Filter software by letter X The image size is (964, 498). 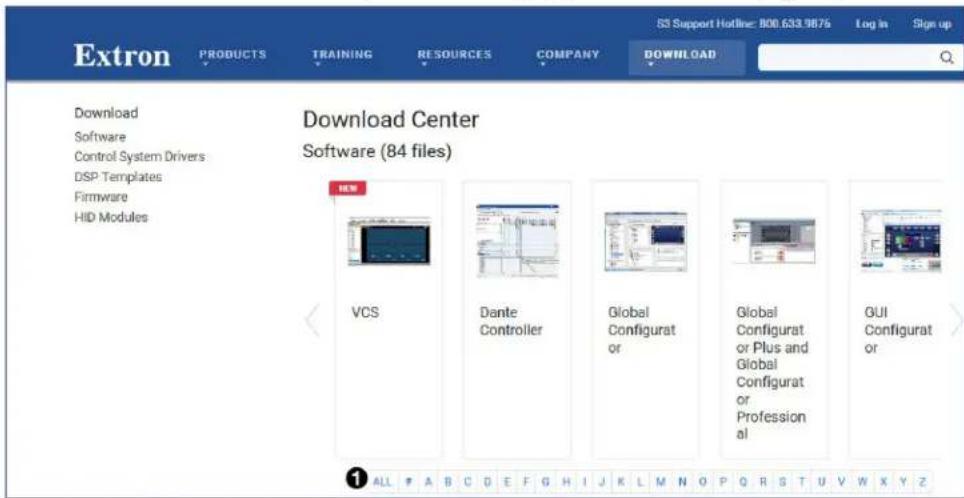click(883, 481)
